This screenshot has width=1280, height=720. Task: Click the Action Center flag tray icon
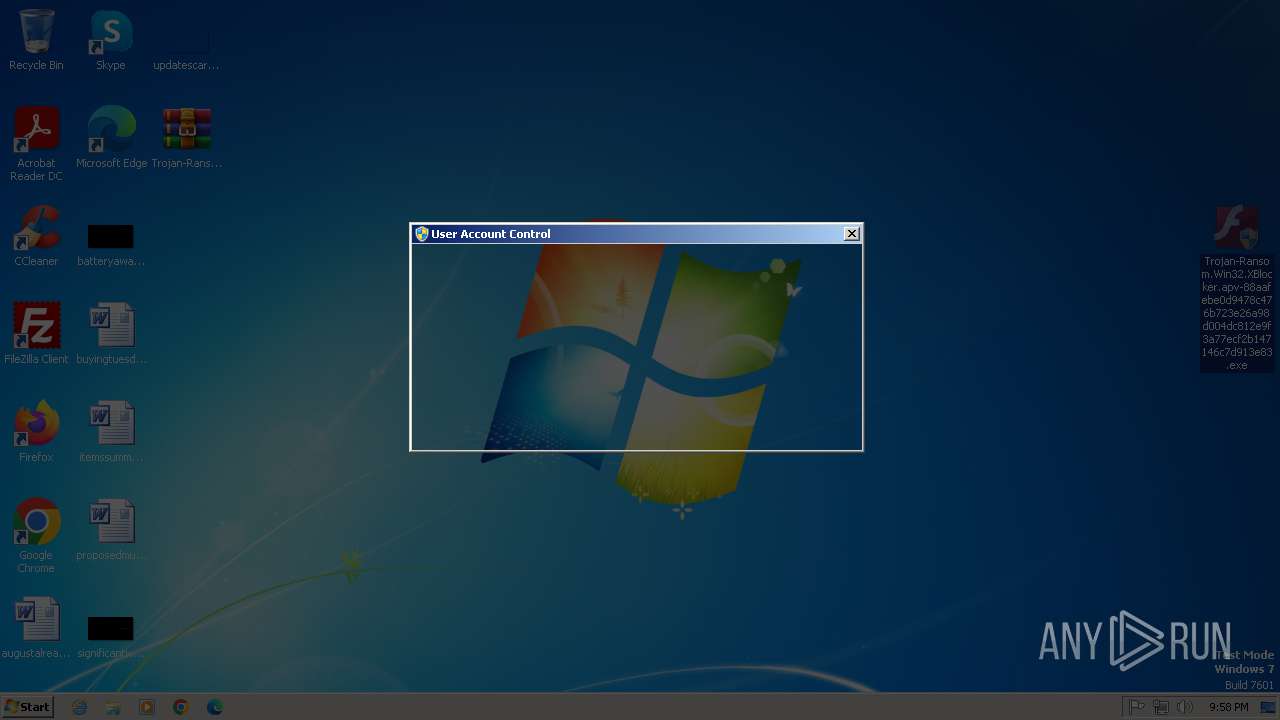pyautogui.click(x=1137, y=707)
